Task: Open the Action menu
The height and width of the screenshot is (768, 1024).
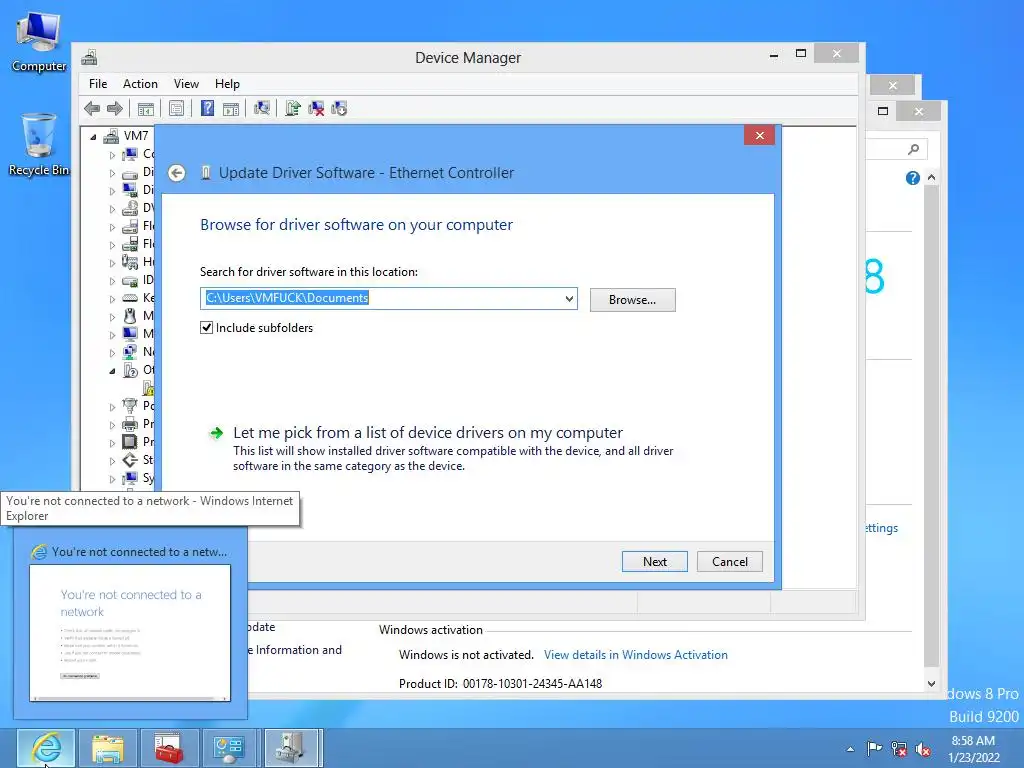Action: [x=140, y=84]
